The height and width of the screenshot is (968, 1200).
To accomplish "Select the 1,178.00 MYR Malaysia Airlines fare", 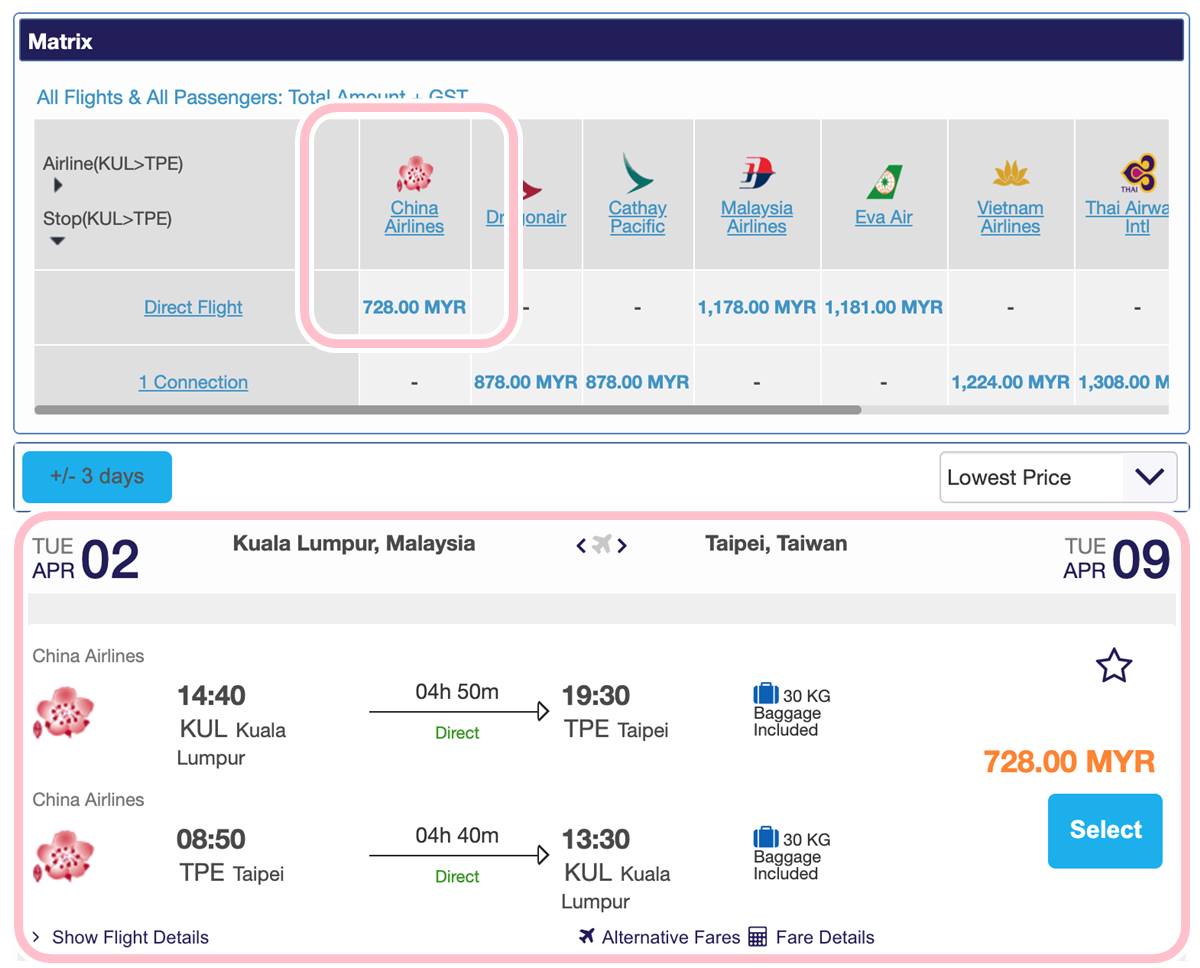I will coord(757,307).
